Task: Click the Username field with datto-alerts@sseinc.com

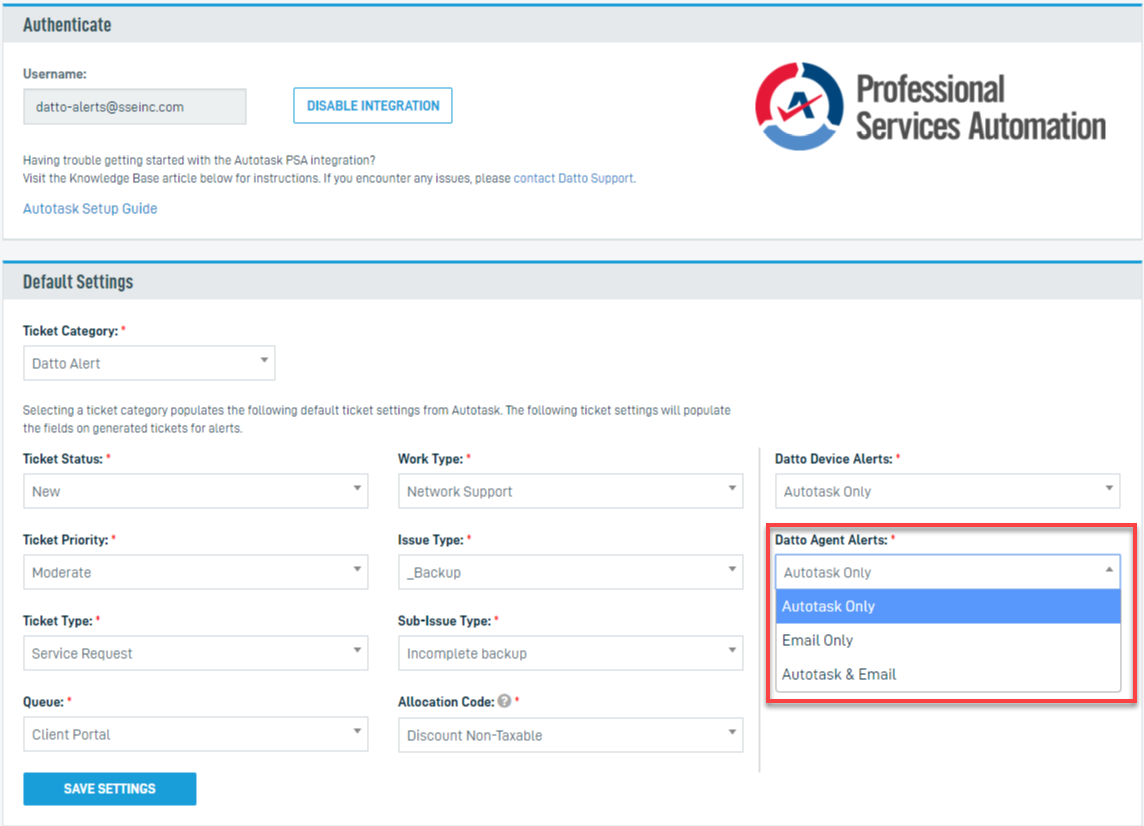Action: click(x=134, y=107)
